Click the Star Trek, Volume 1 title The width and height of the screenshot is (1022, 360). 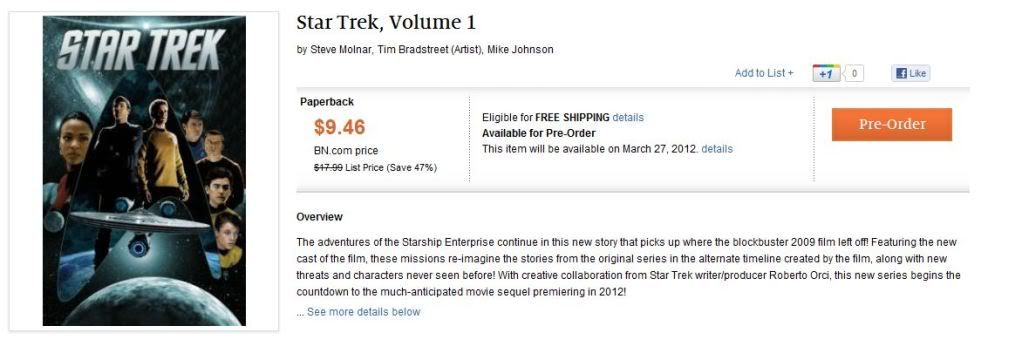point(386,23)
